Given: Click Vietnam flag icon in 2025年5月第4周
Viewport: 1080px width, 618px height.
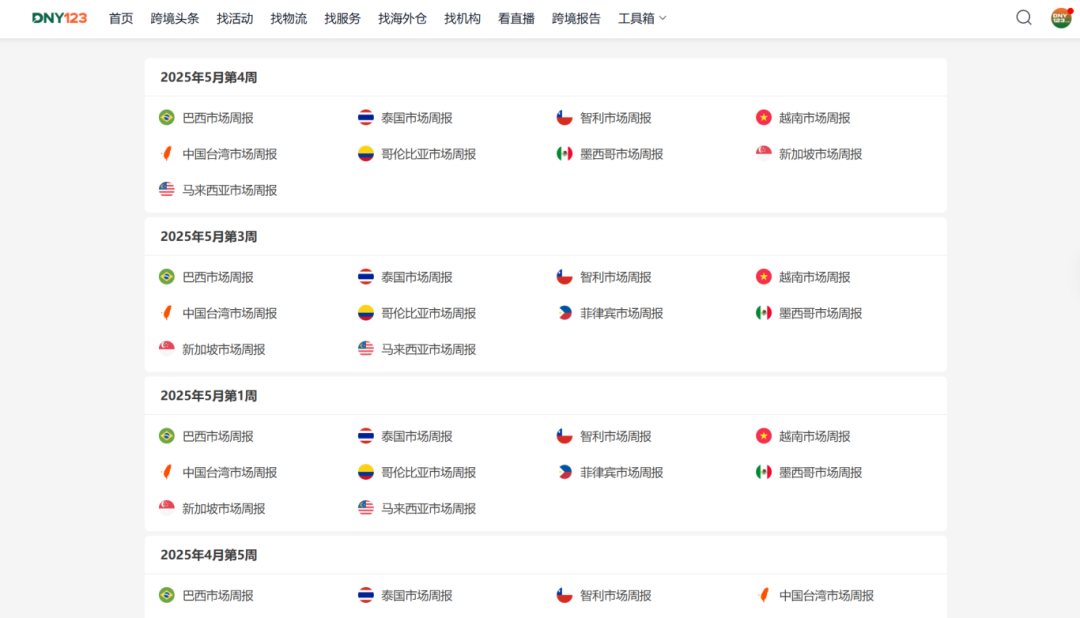Looking at the screenshot, I should point(764,118).
